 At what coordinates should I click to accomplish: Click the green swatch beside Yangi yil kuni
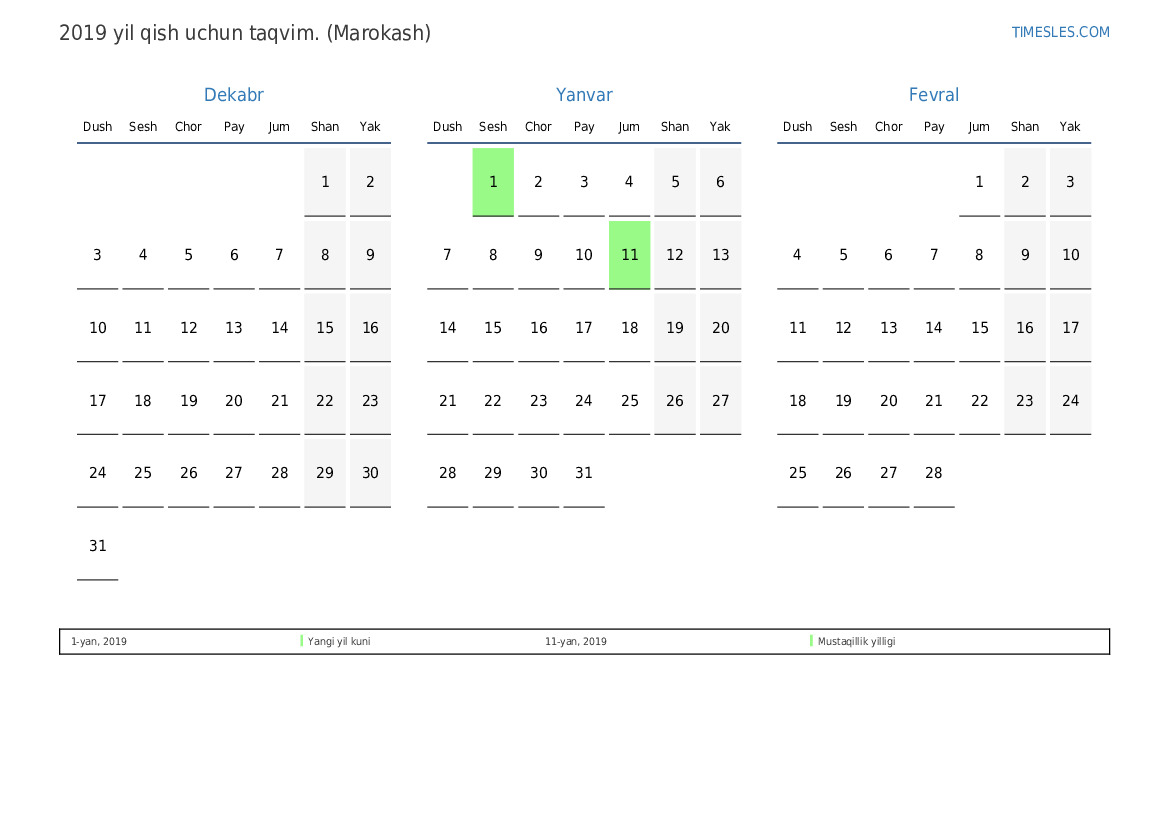pyautogui.click(x=302, y=641)
